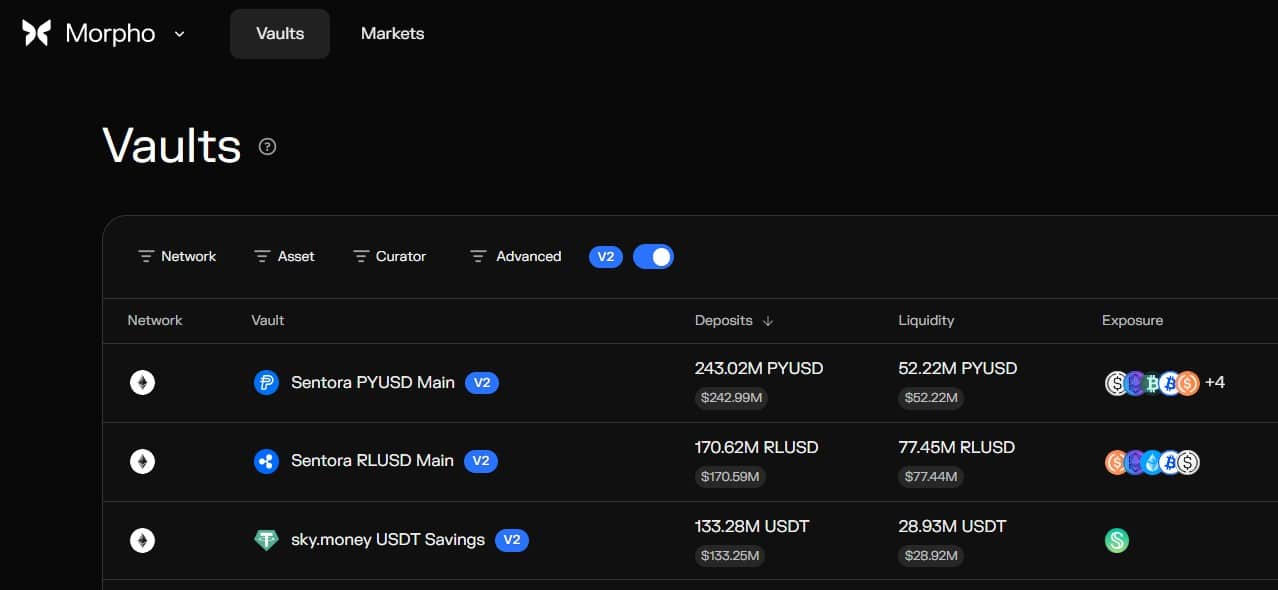
Task: Click V2 badge on sky.money USDT Savings
Action: click(512, 540)
